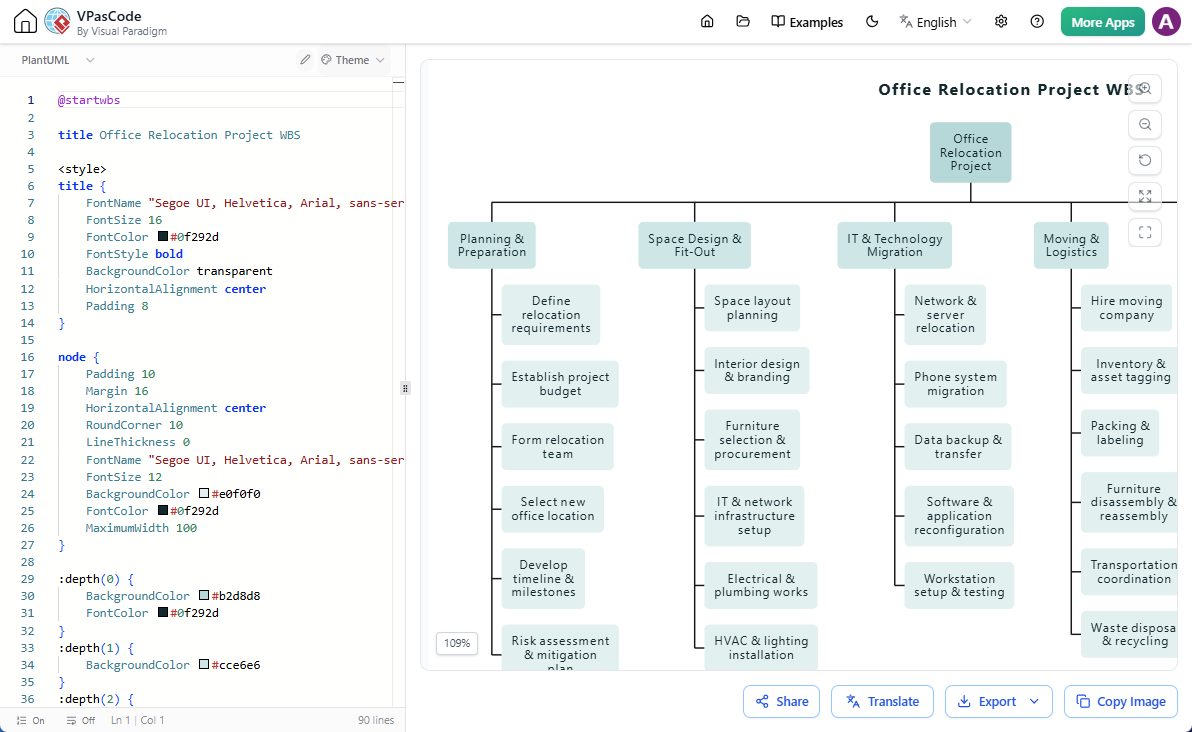
Task: Open the user avatar A menu
Action: [1166, 21]
